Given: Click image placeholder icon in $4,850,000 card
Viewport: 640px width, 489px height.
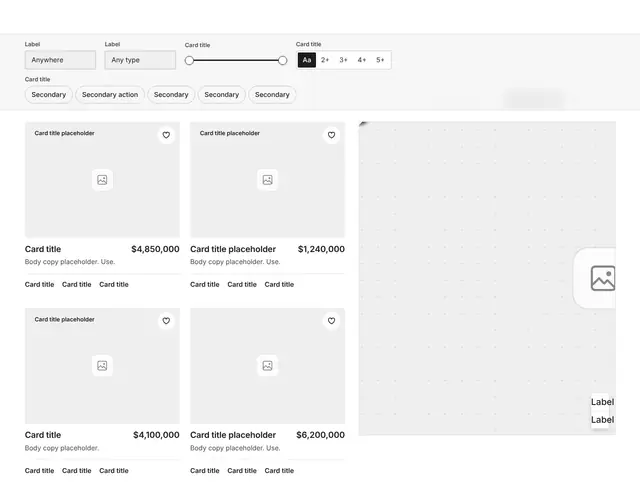Looking at the screenshot, I should [x=102, y=180].
